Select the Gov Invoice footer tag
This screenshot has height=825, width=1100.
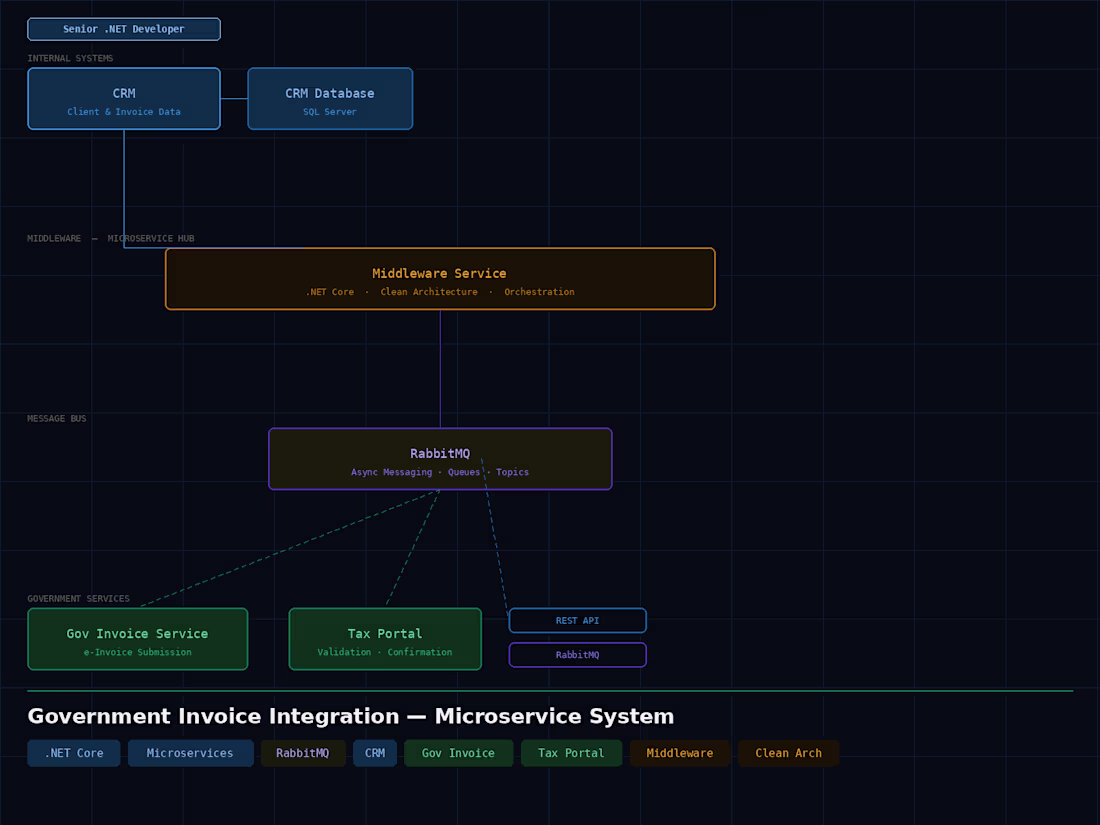pos(458,753)
